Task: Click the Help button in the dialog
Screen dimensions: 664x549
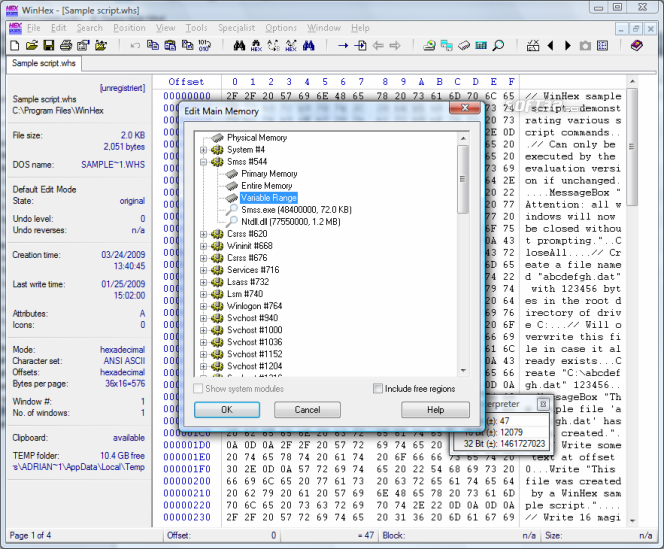Action: (435, 410)
